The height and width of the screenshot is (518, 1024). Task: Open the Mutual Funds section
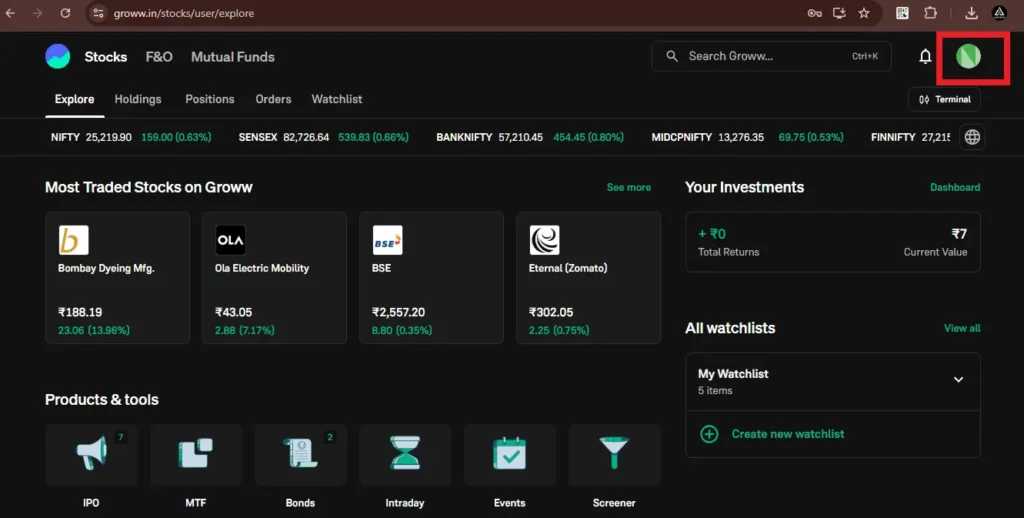coord(232,57)
